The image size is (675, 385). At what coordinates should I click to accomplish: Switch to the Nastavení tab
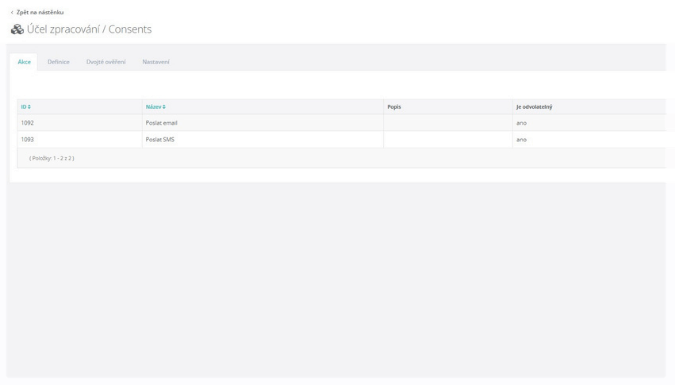tap(156, 62)
